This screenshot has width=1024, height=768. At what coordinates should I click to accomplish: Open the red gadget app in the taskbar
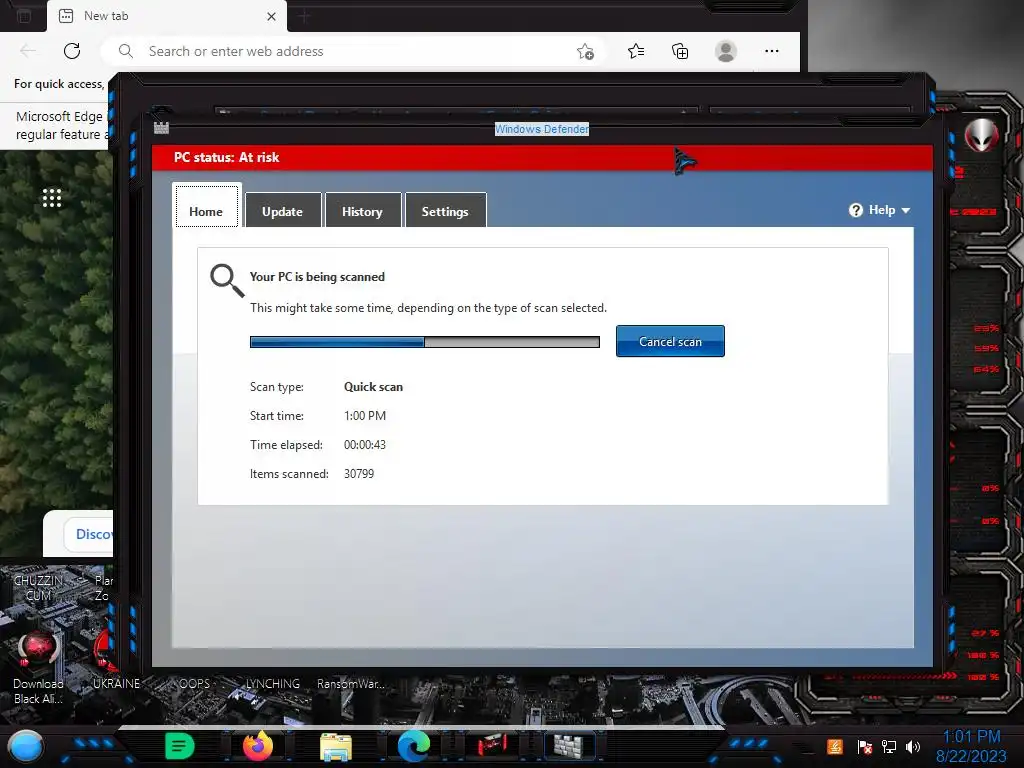click(492, 746)
